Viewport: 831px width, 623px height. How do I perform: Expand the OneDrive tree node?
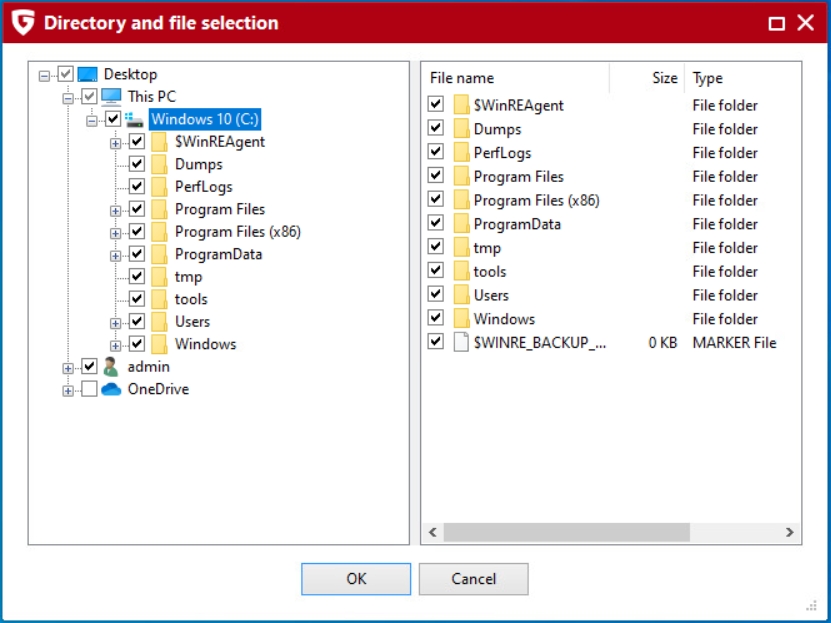[x=68, y=391]
